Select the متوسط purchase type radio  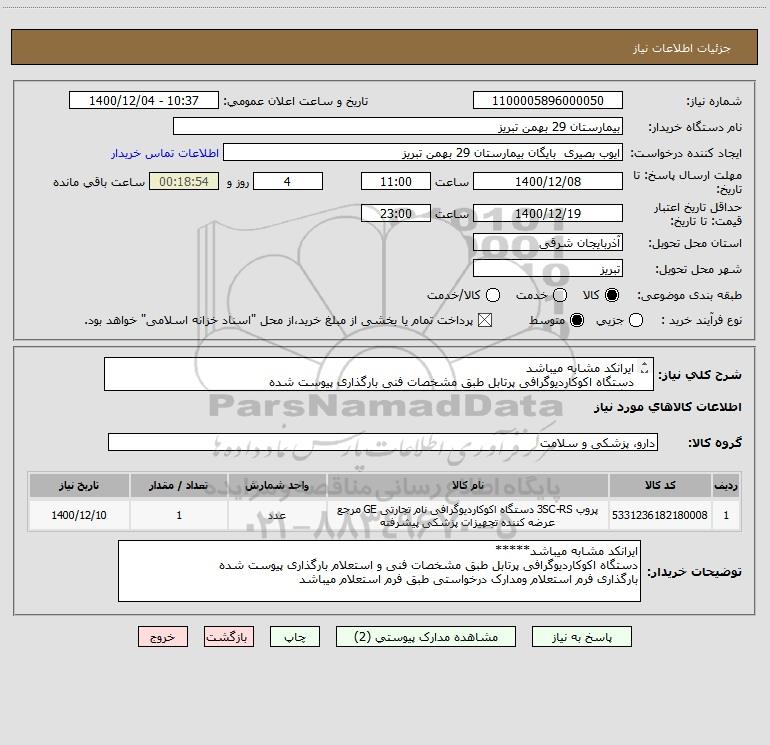point(577,321)
